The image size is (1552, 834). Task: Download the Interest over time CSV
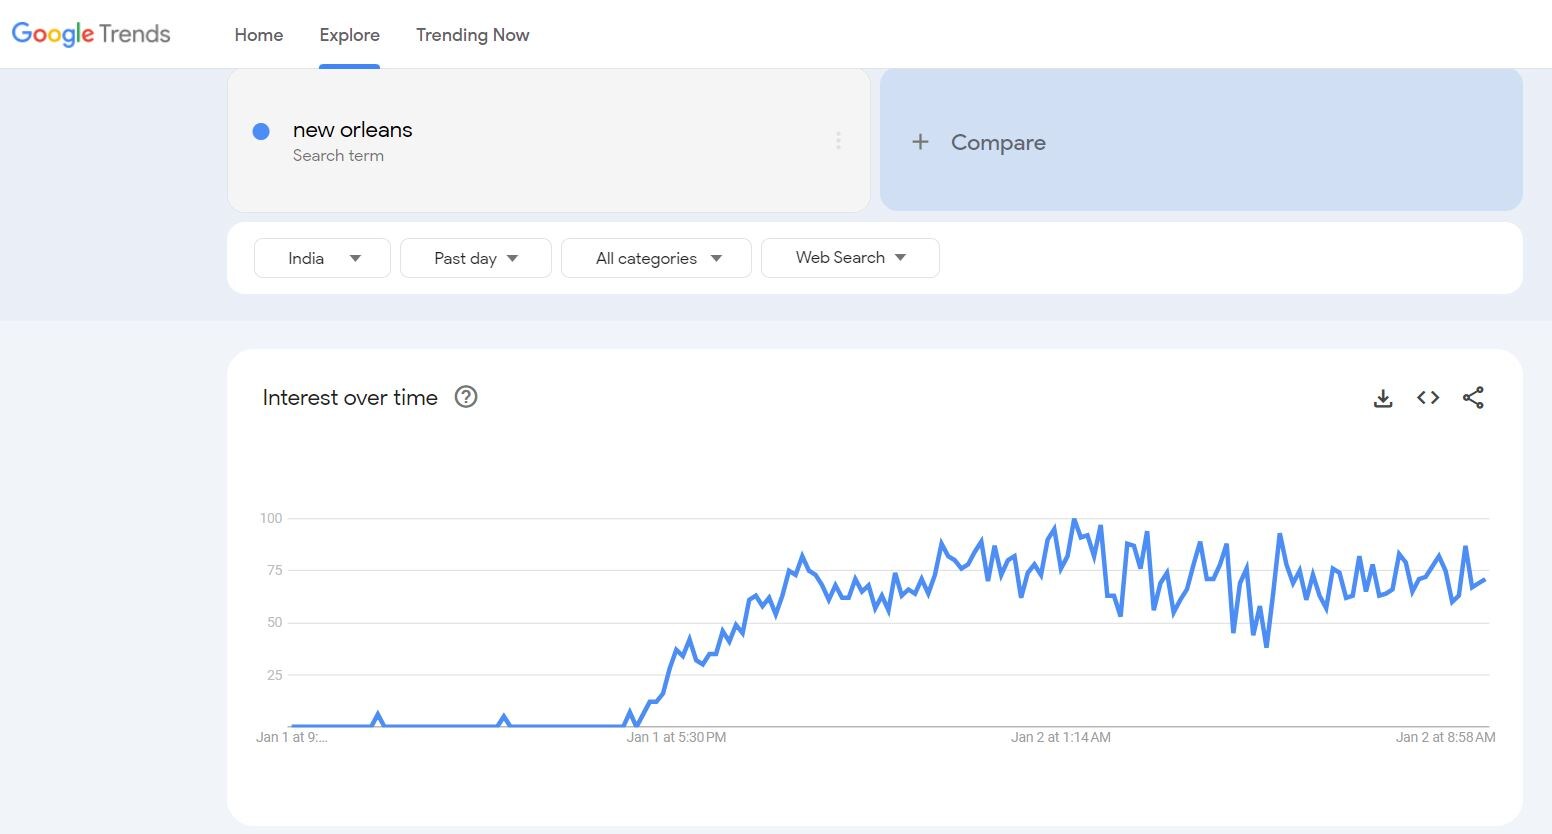click(x=1383, y=398)
